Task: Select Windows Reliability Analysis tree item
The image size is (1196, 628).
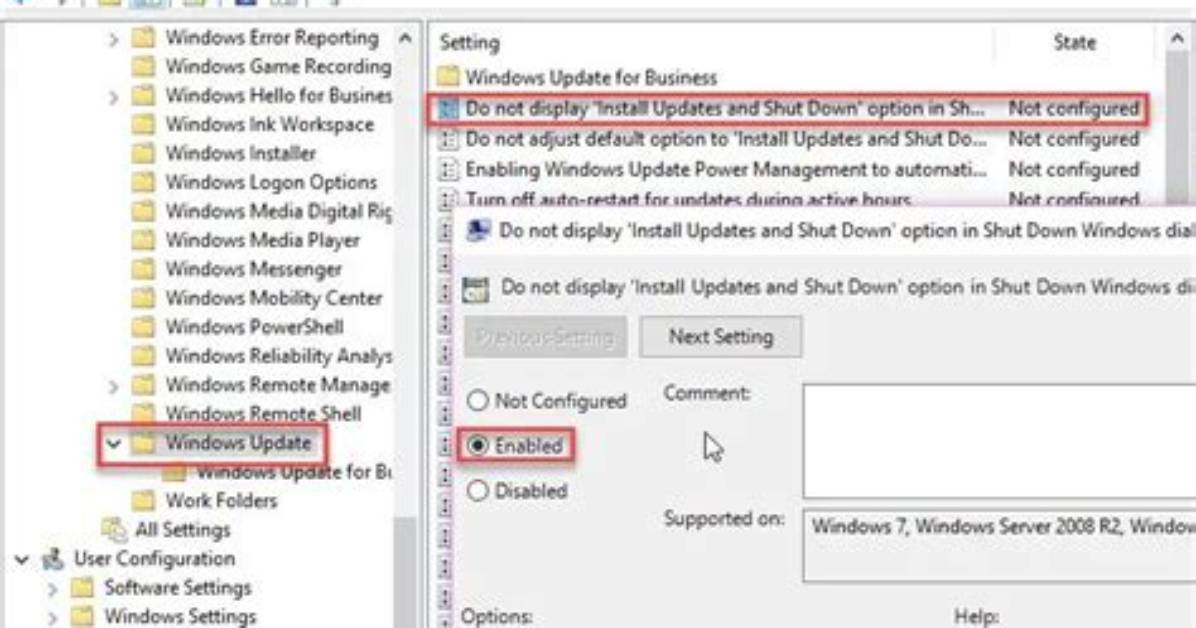Action: click(278, 356)
